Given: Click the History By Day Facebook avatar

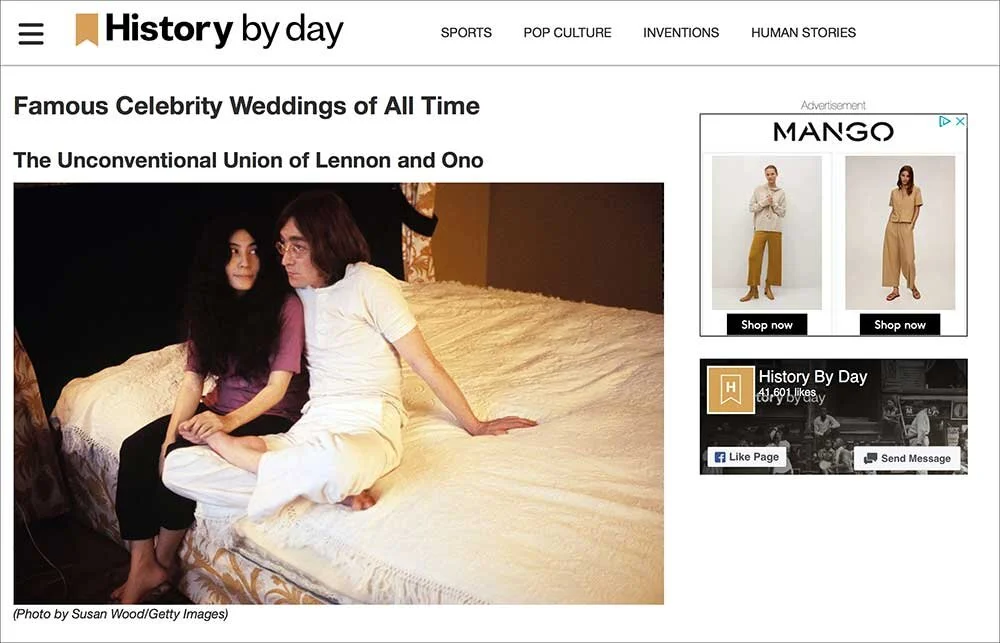Looking at the screenshot, I should coord(731,389).
